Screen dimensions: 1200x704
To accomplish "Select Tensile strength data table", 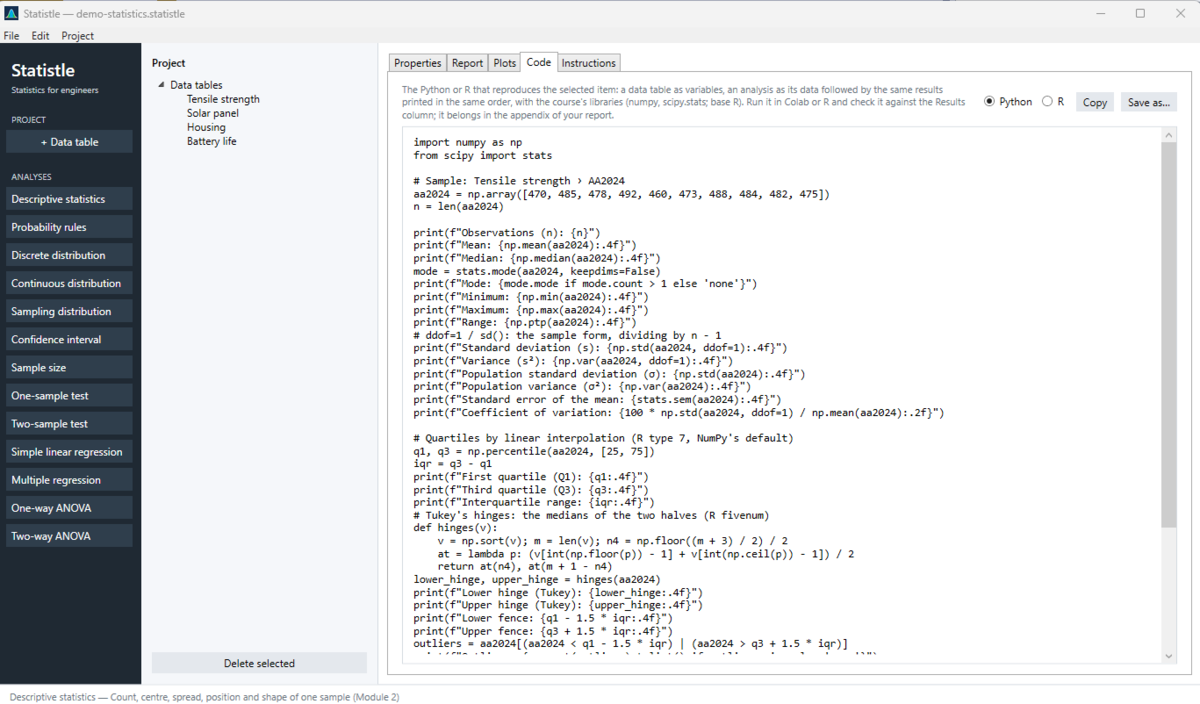I will [x=223, y=99].
